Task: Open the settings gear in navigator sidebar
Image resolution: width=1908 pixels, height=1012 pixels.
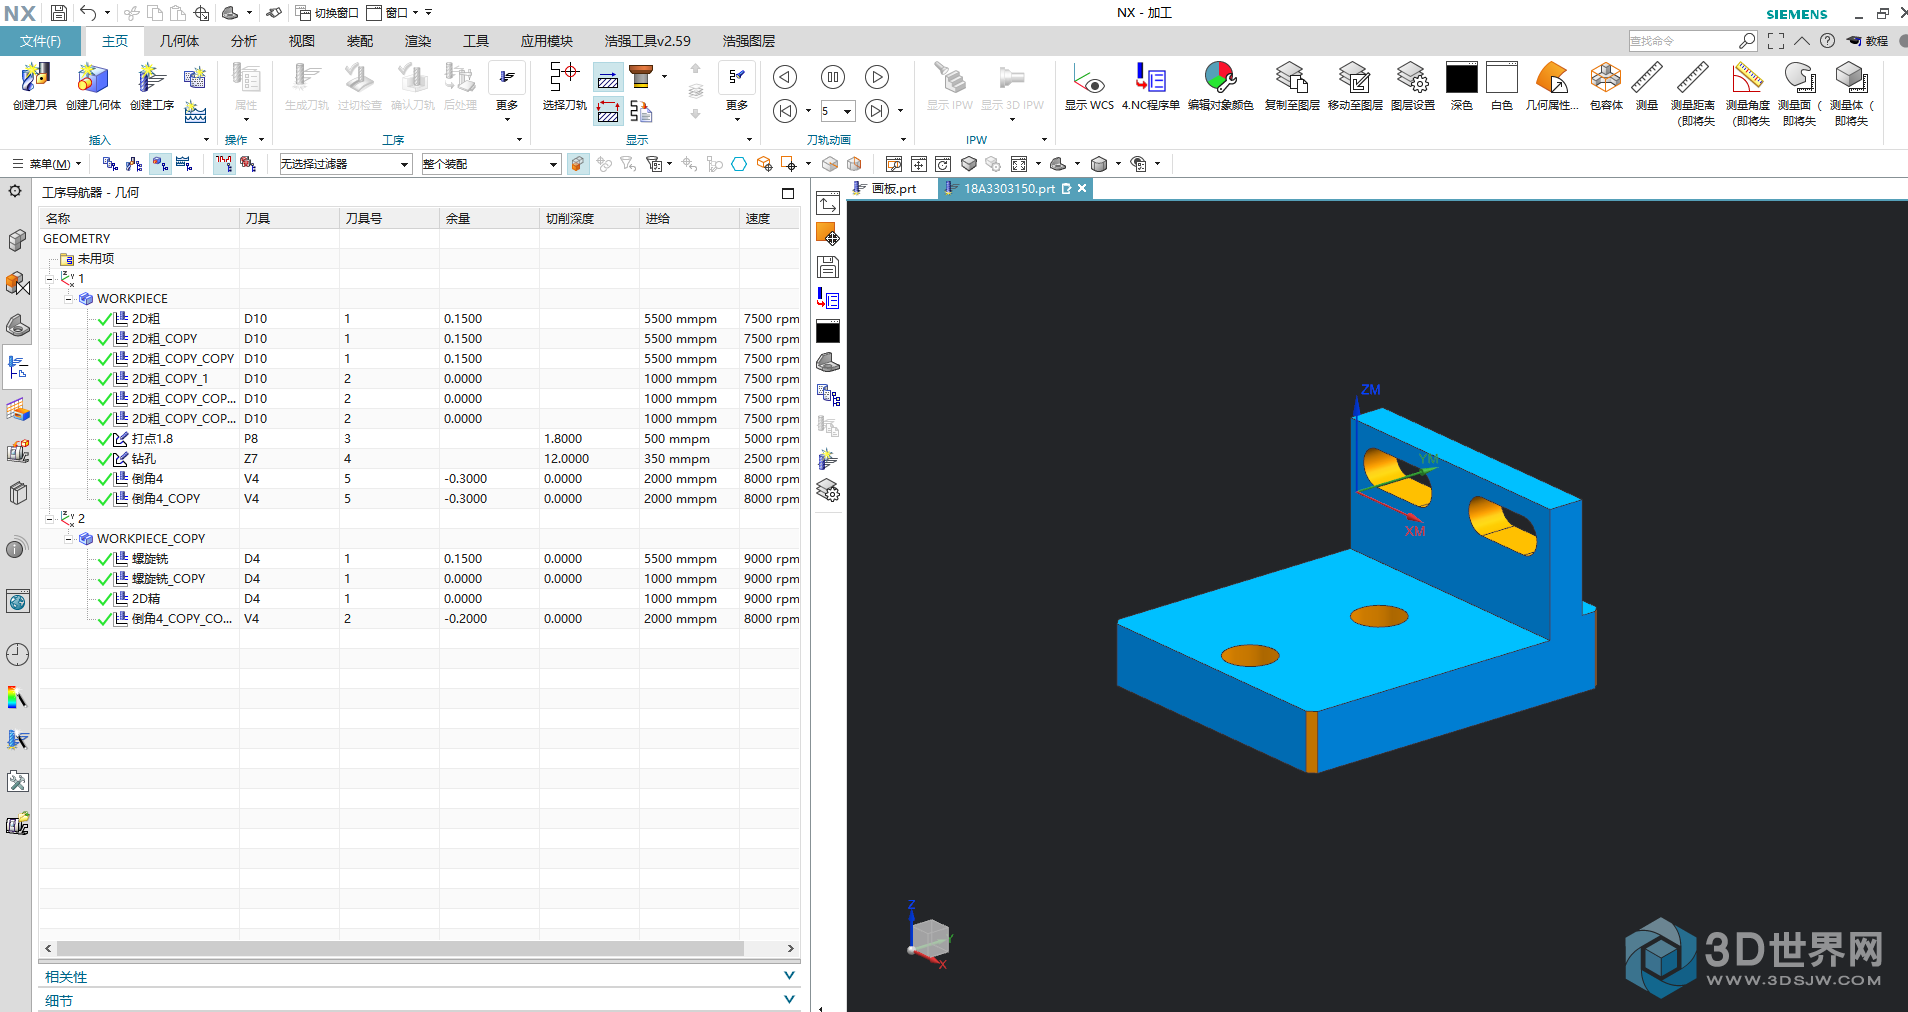Action: 15,191
